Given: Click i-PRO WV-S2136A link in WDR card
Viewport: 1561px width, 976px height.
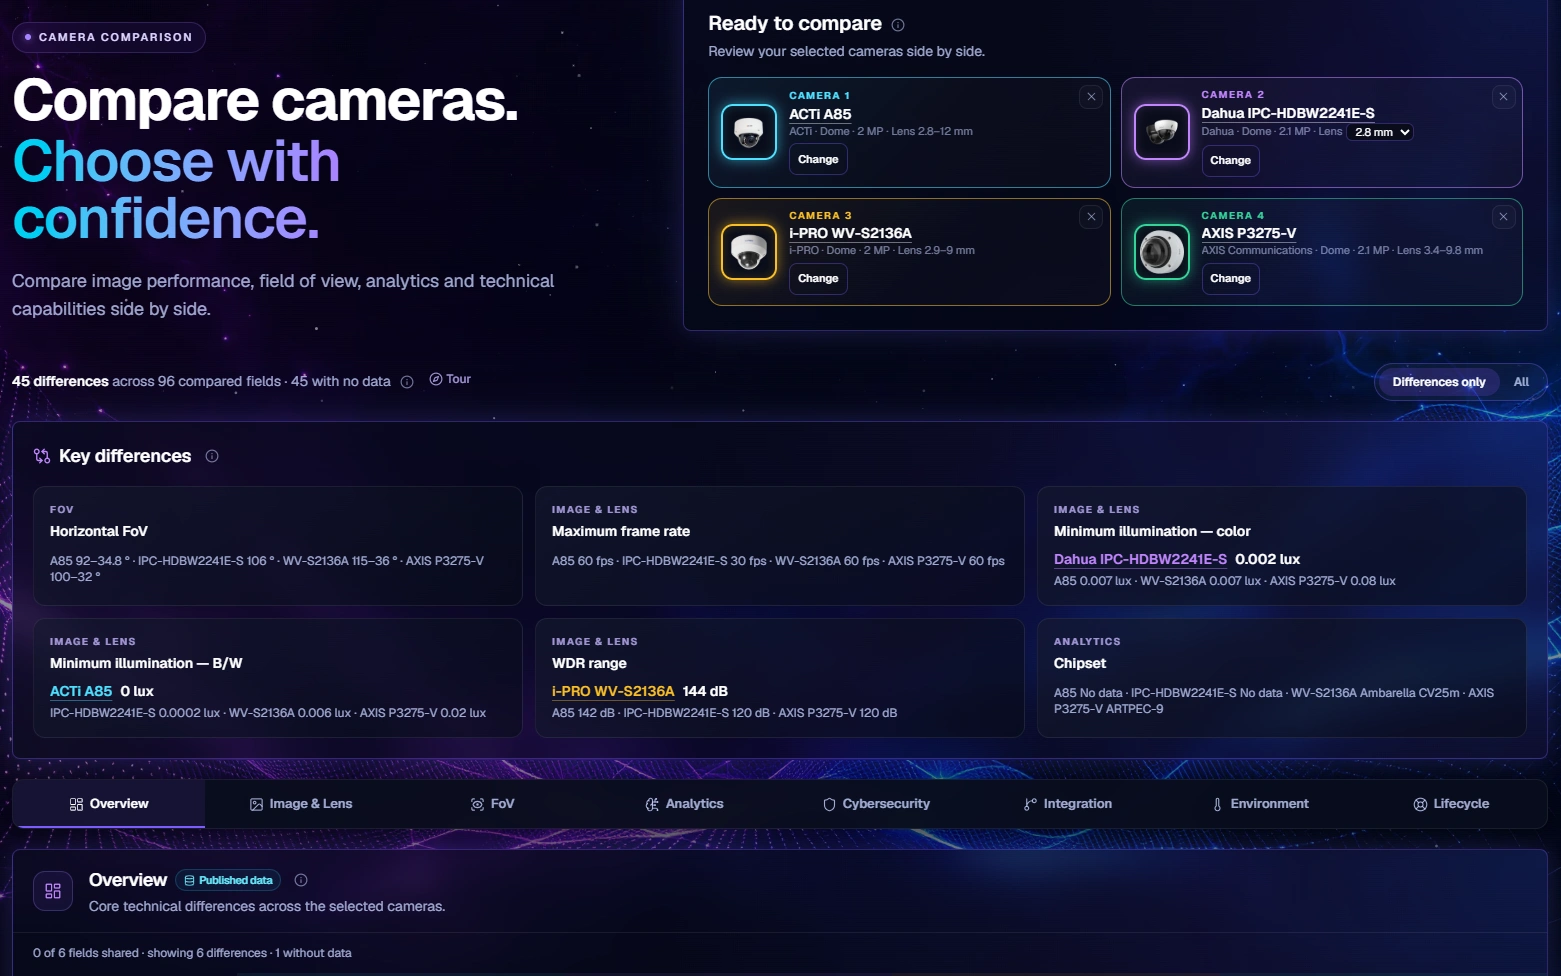Looking at the screenshot, I should pos(613,691).
